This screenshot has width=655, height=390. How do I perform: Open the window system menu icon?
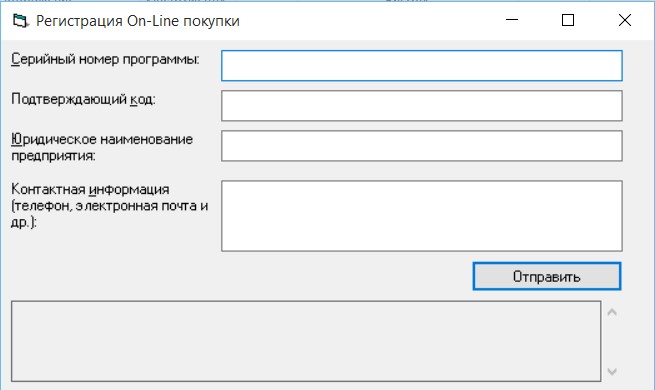[x=20, y=20]
